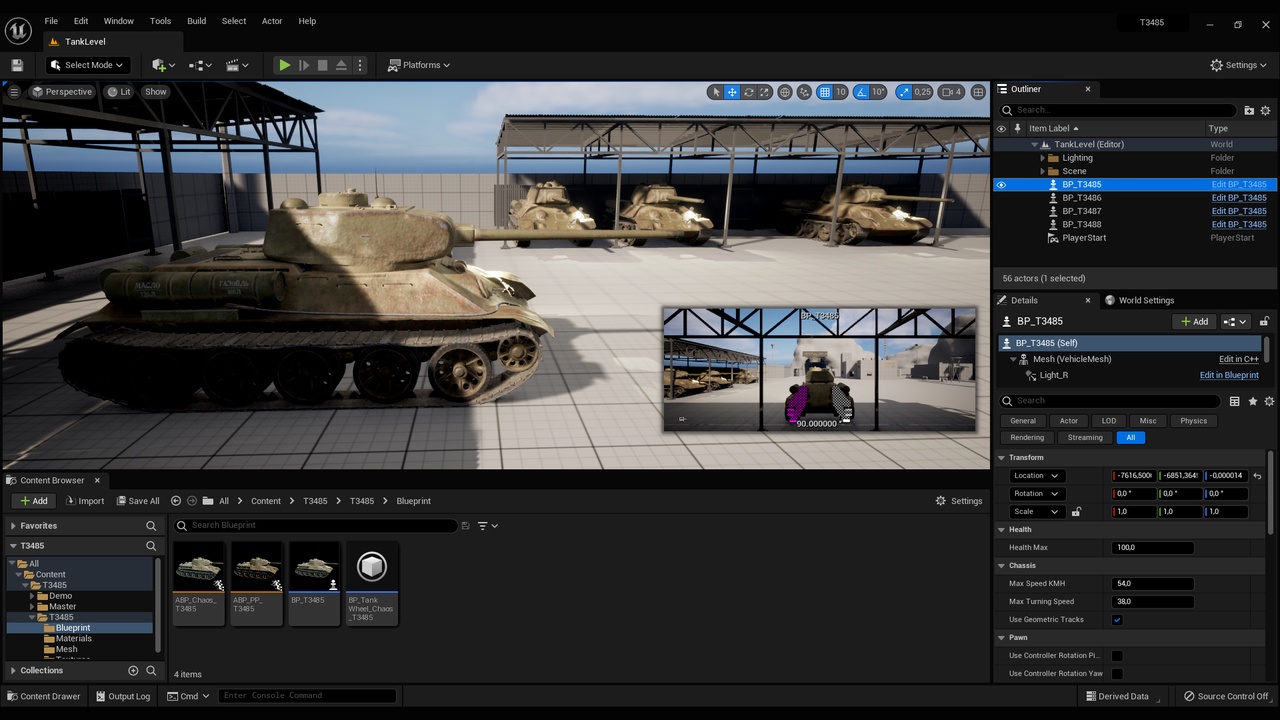Open camera speed setting showing 4
Viewport: 1280px width, 720px height.
(952, 92)
